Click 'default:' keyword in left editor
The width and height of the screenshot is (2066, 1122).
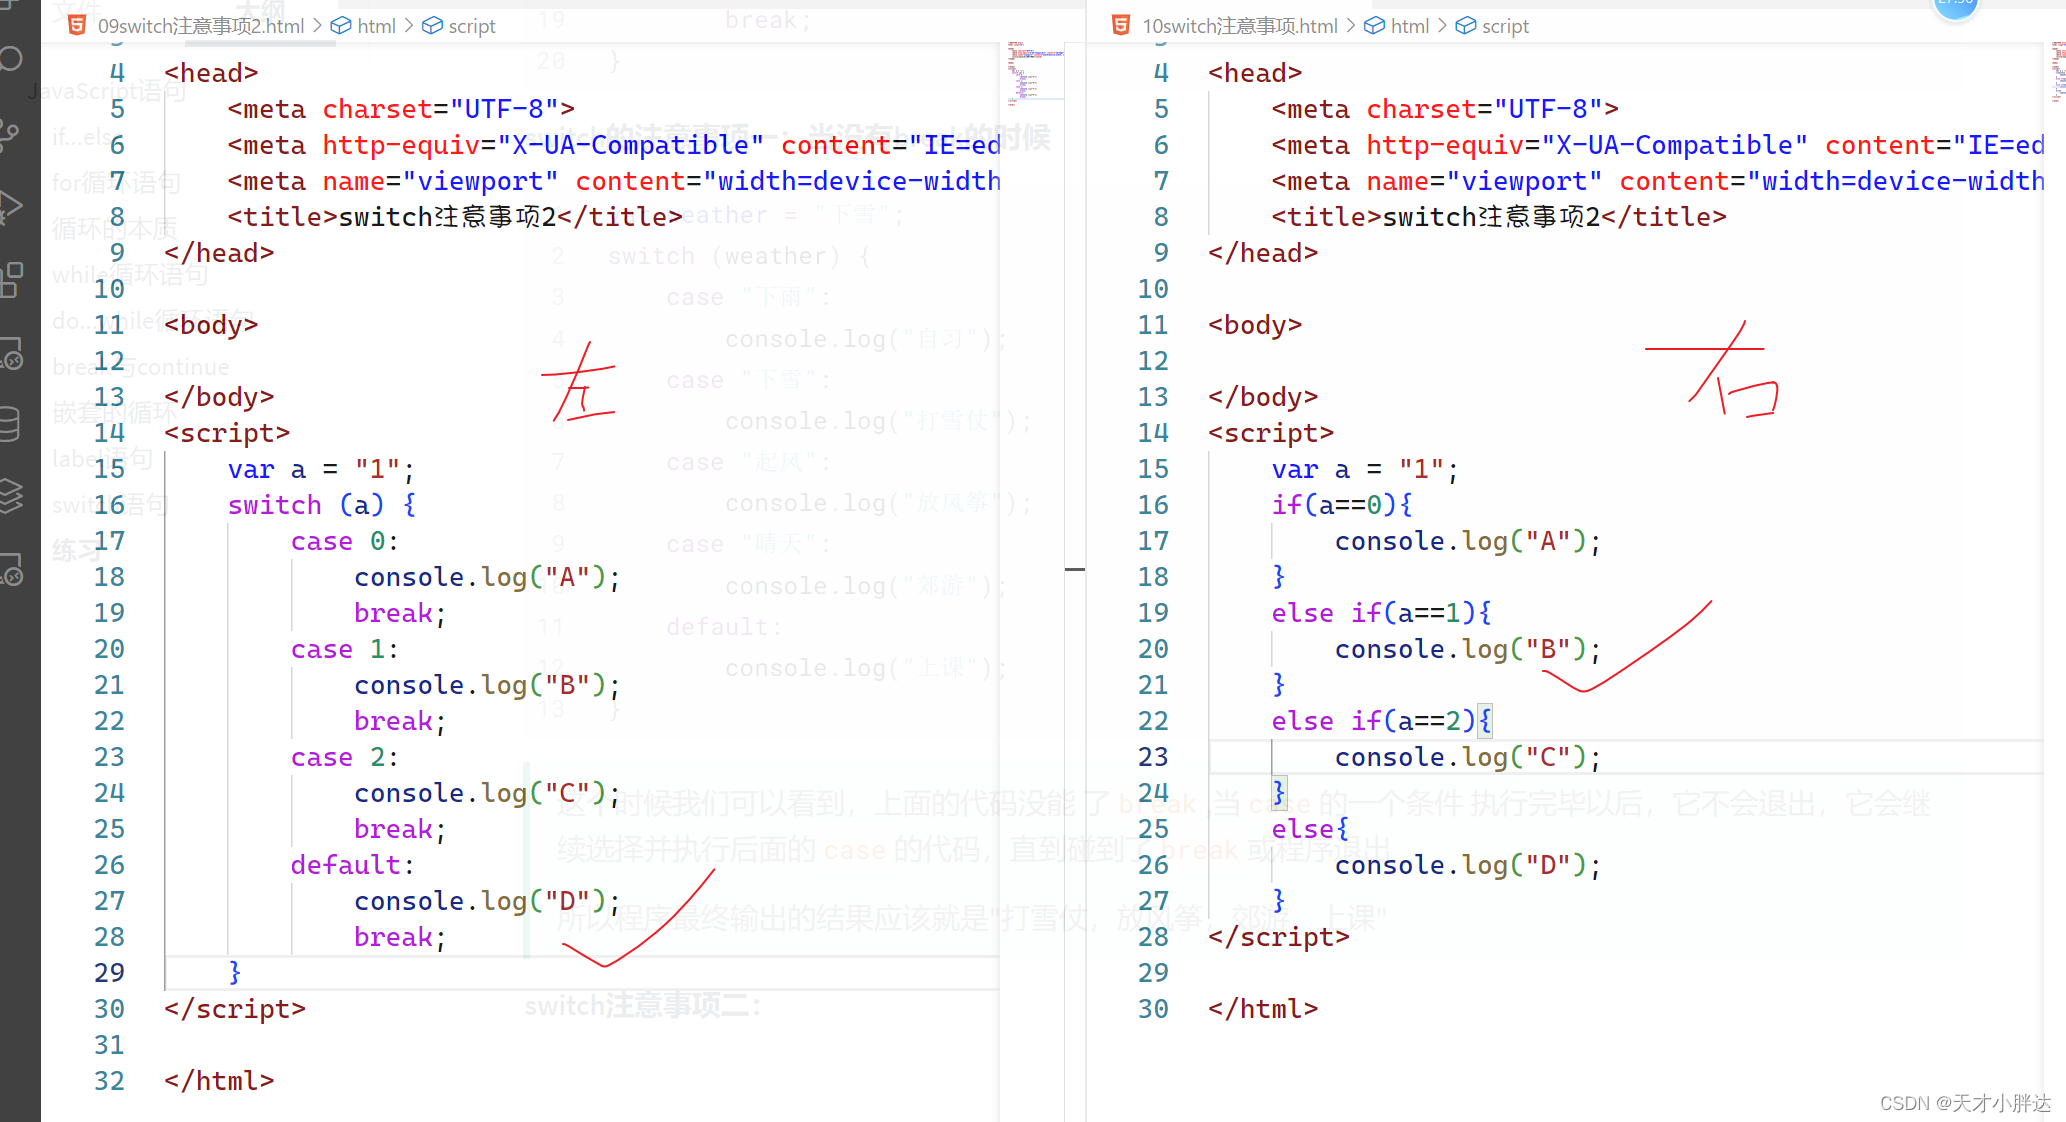click(352, 865)
